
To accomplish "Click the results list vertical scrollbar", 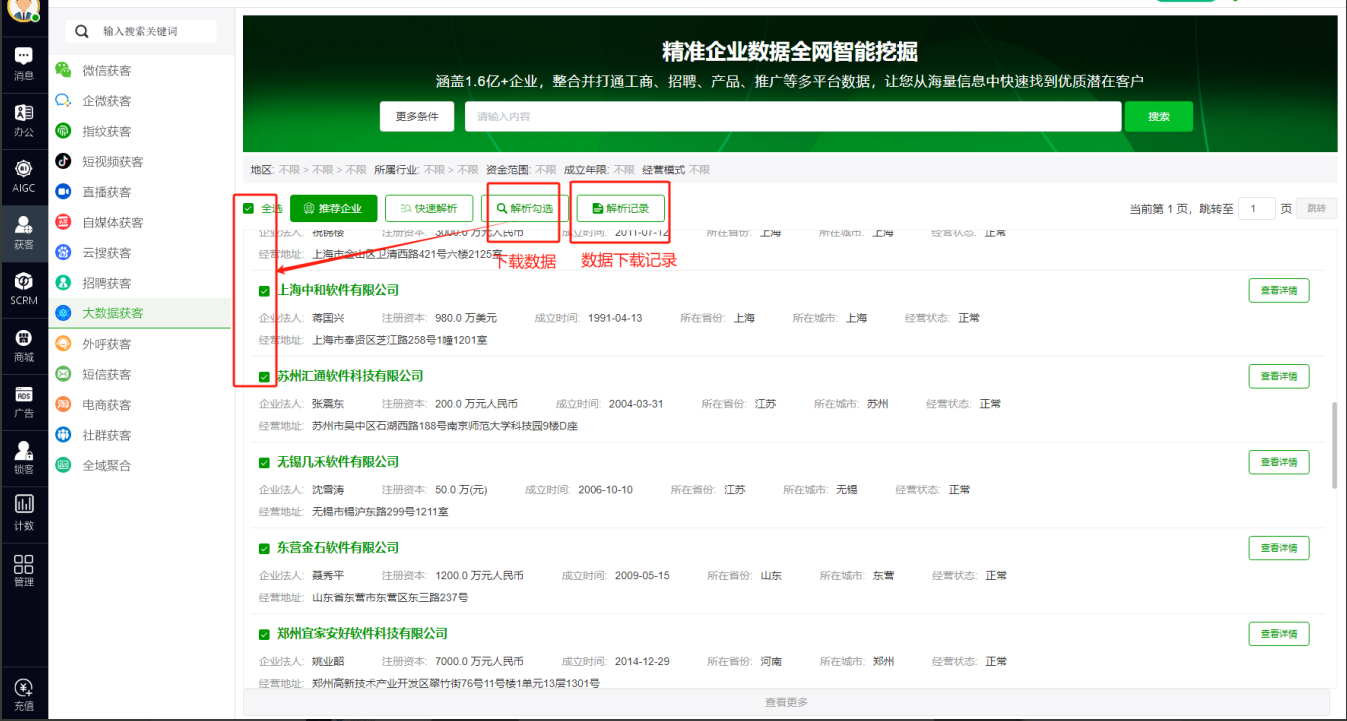I will pos(1334,445).
